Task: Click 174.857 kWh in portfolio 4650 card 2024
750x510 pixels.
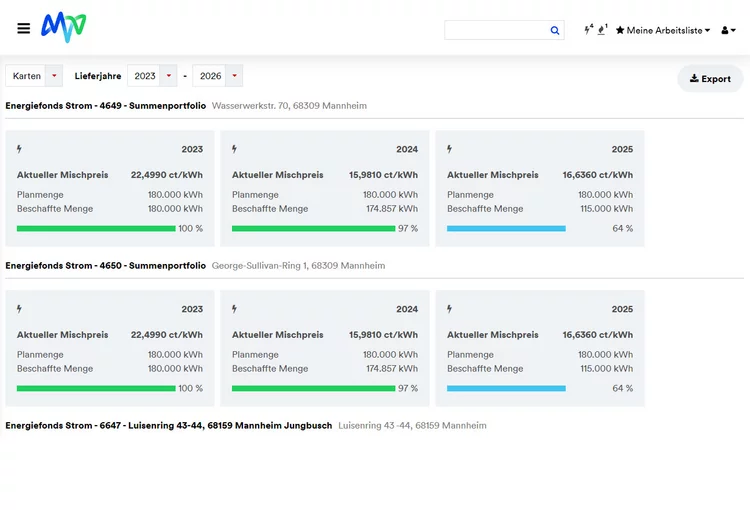Action: pos(392,368)
